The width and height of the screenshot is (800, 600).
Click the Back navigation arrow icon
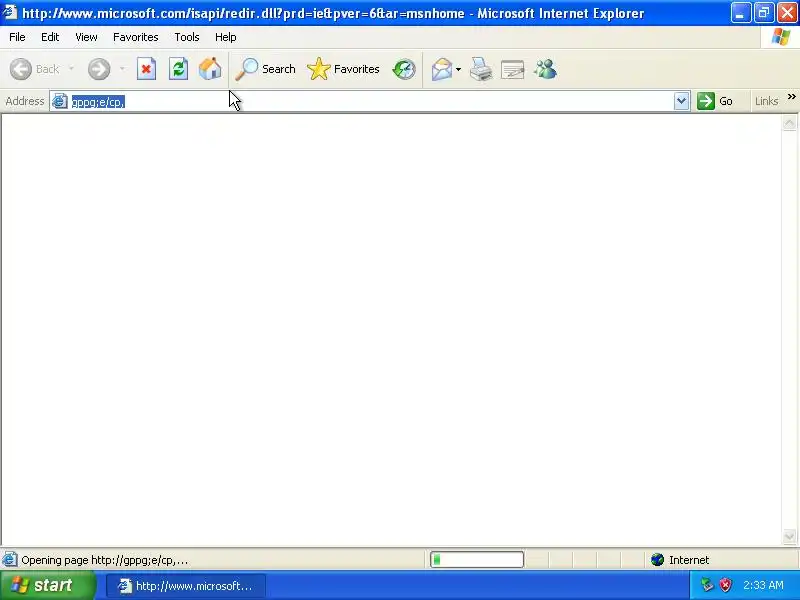click(x=21, y=69)
